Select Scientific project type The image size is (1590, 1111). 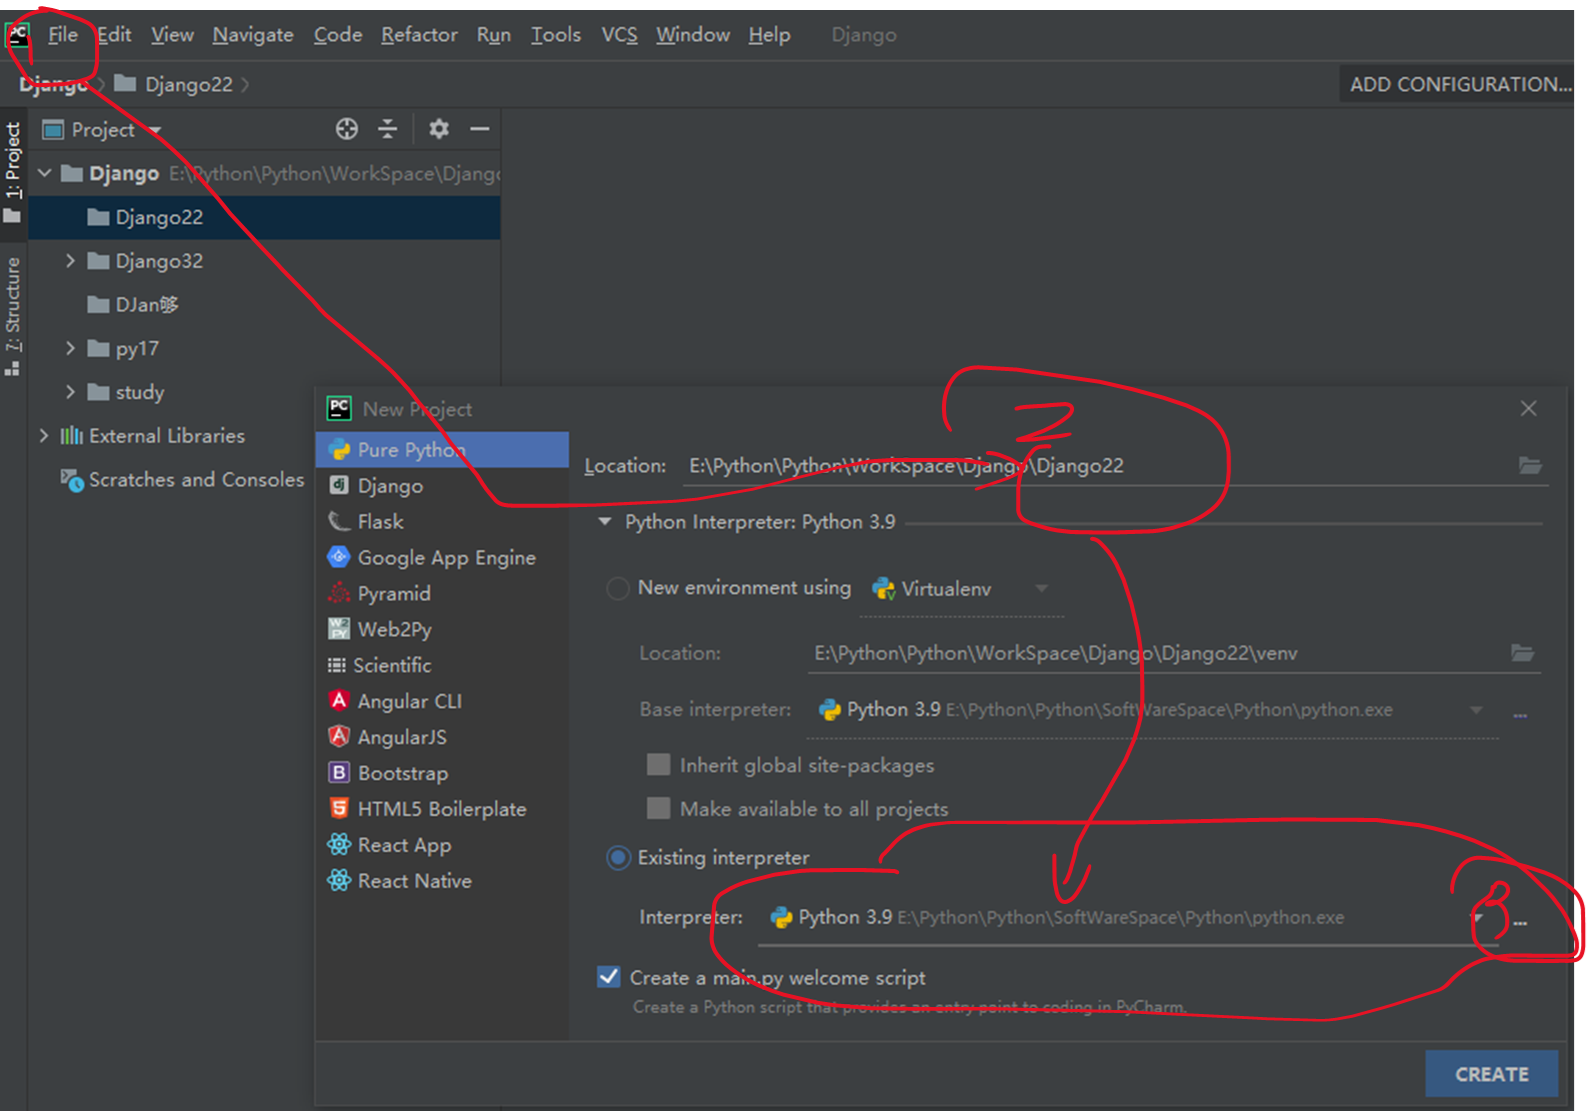[x=442, y=666]
